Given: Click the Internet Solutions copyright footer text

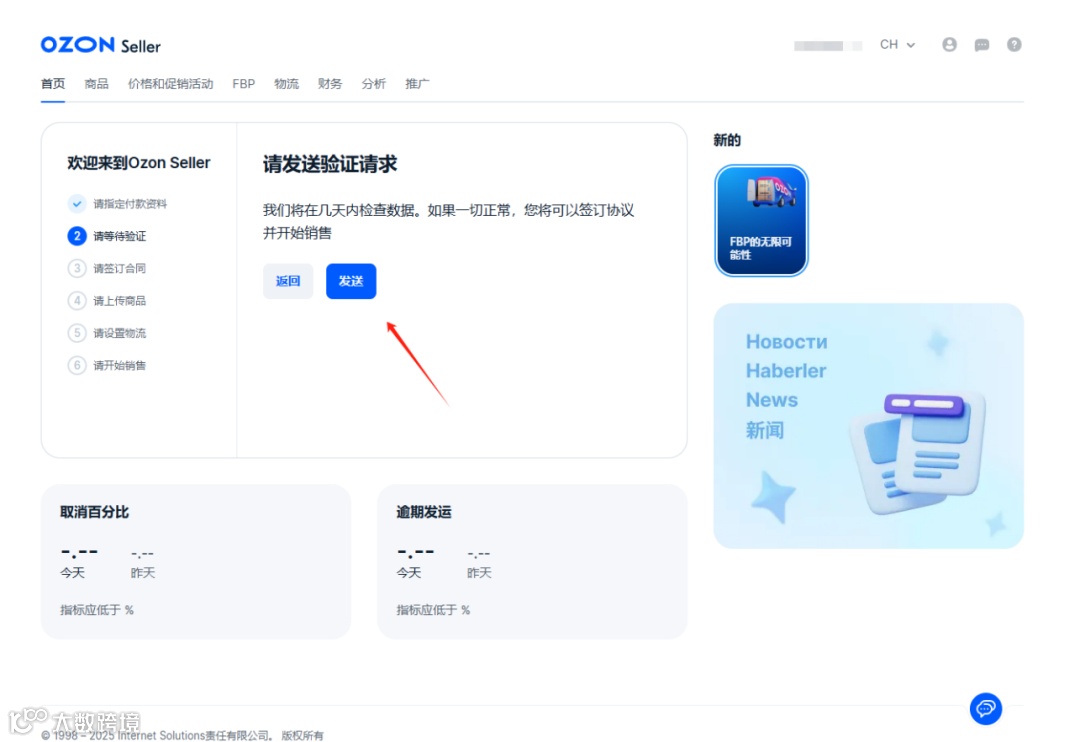Looking at the screenshot, I should [x=183, y=735].
